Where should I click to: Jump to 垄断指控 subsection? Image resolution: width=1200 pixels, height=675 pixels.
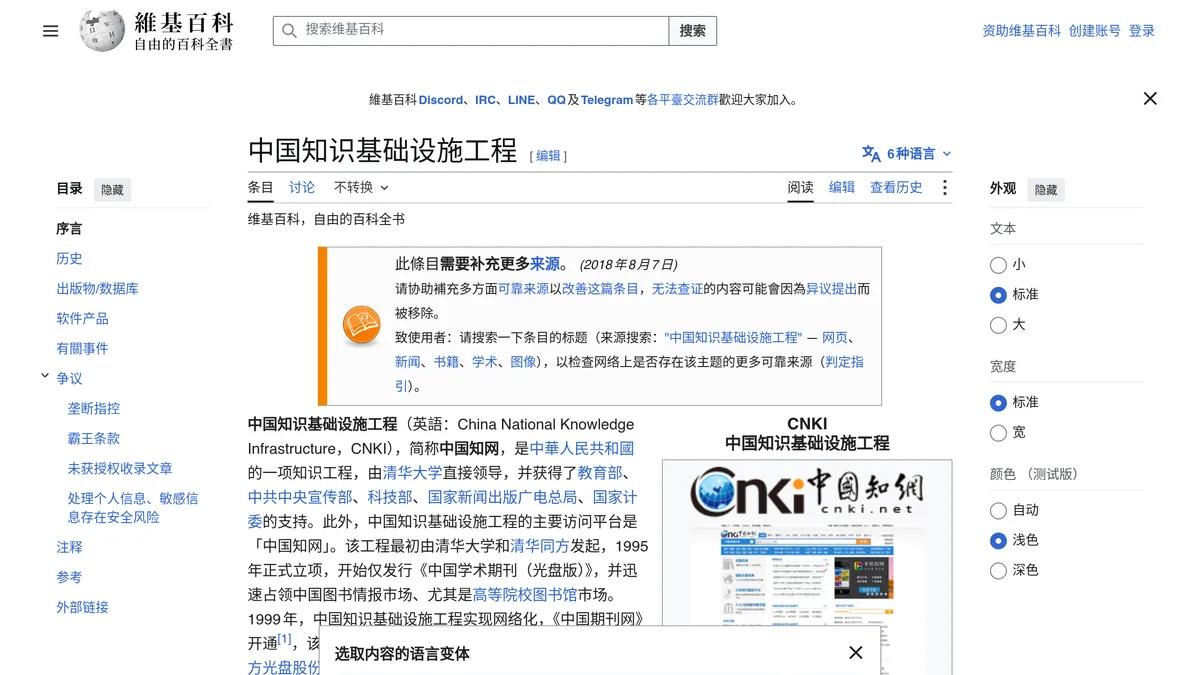[94, 408]
